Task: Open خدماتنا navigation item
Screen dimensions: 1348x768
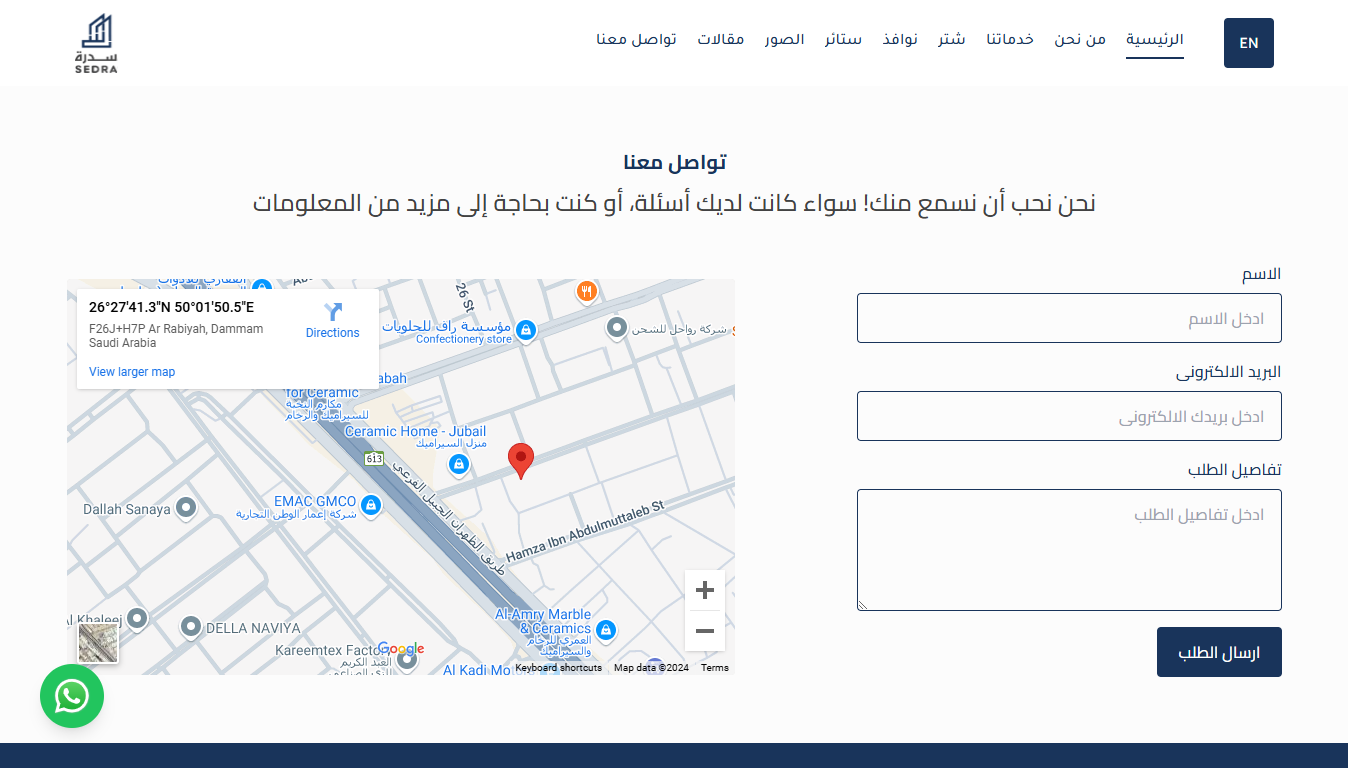Action: pyautogui.click(x=1010, y=40)
